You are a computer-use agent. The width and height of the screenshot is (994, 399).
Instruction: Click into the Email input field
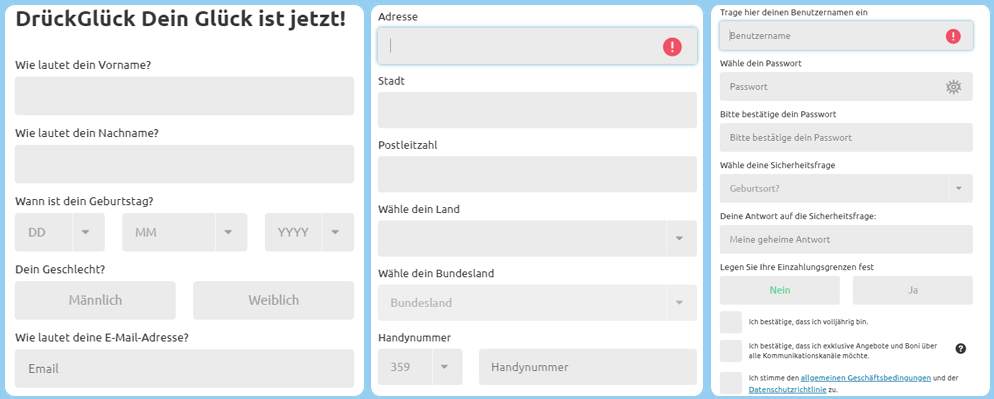pos(184,368)
